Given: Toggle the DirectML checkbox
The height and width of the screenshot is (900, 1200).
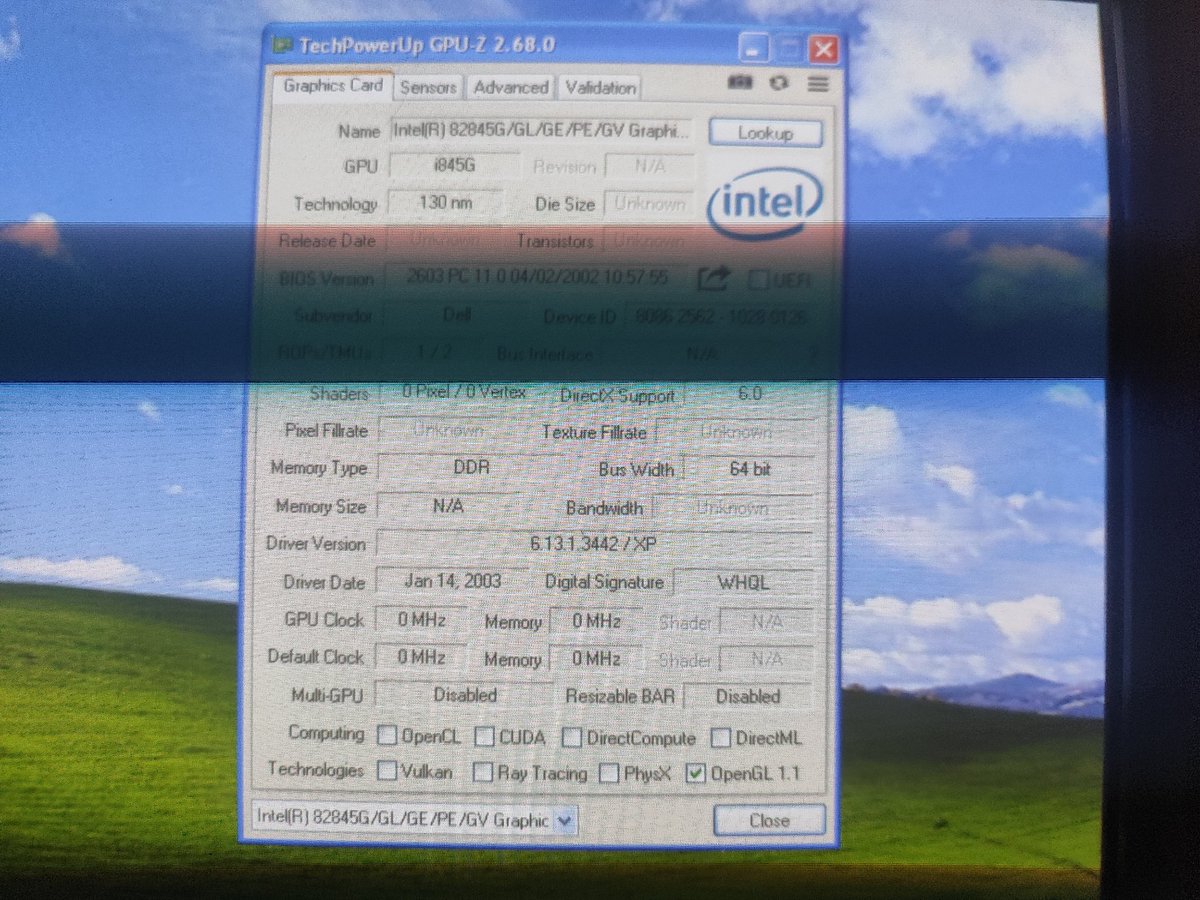Looking at the screenshot, I should click(x=721, y=739).
